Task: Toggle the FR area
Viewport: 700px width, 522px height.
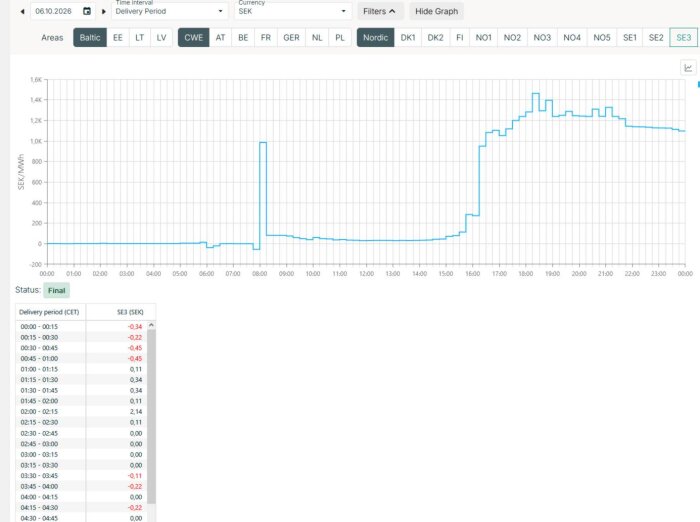Action: point(266,38)
